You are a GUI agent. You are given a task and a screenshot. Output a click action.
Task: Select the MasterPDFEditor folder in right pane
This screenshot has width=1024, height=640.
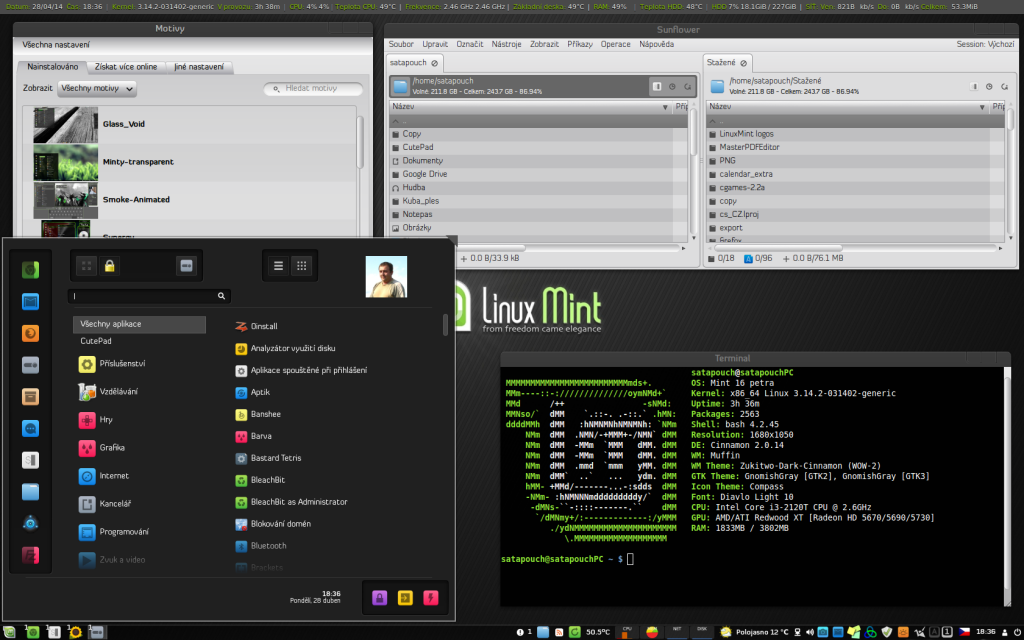[x=856, y=148]
